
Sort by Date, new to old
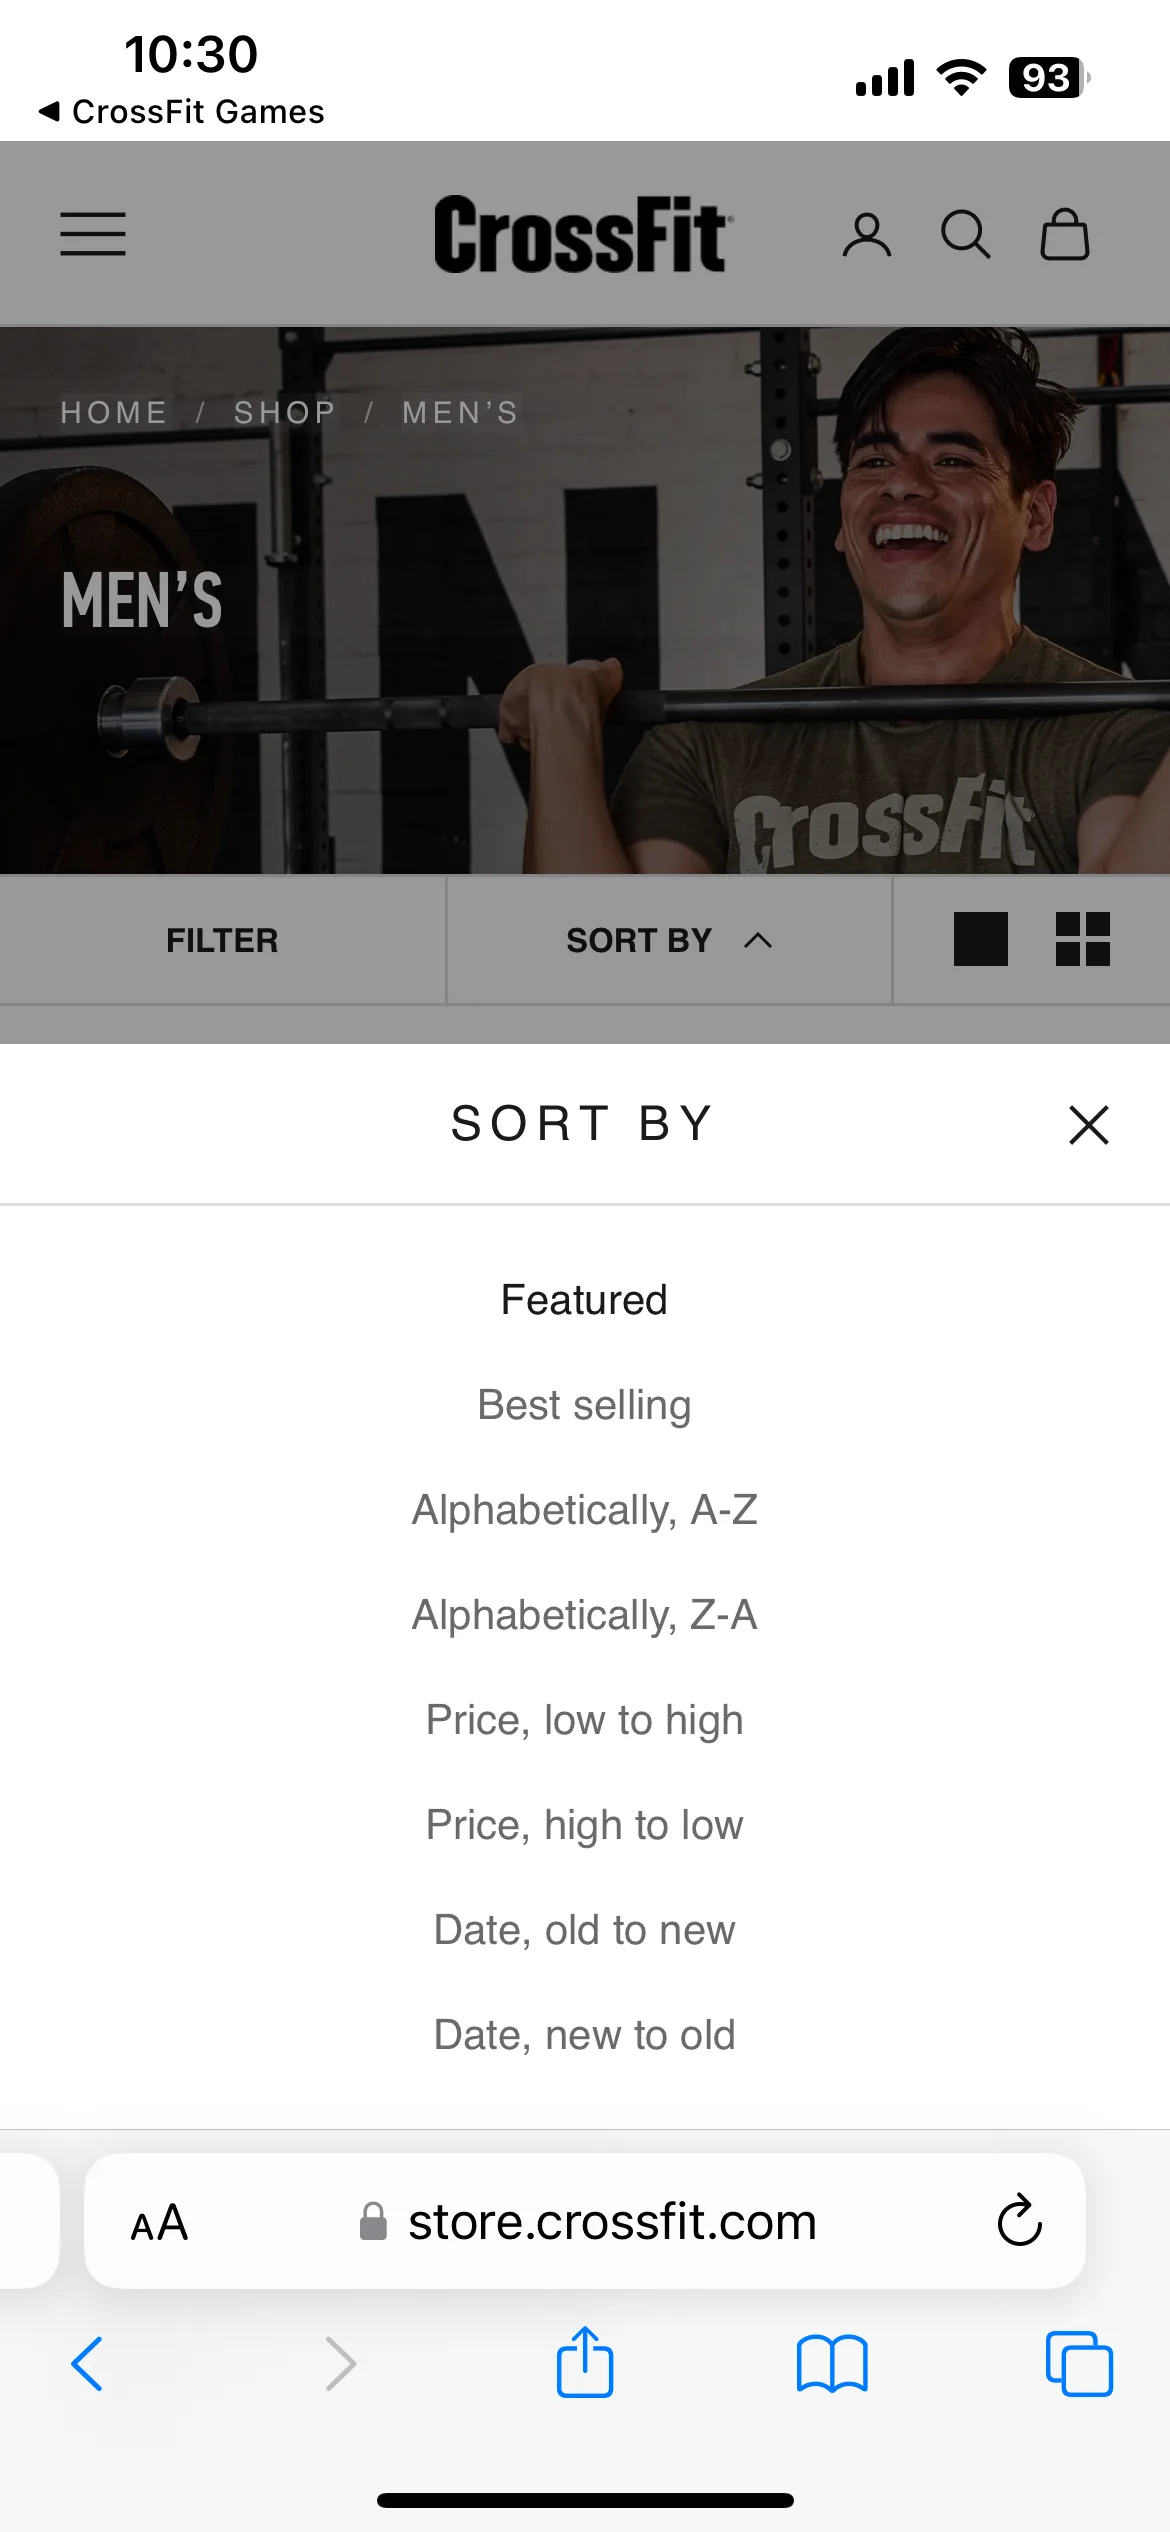click(x=584, y=2035)
